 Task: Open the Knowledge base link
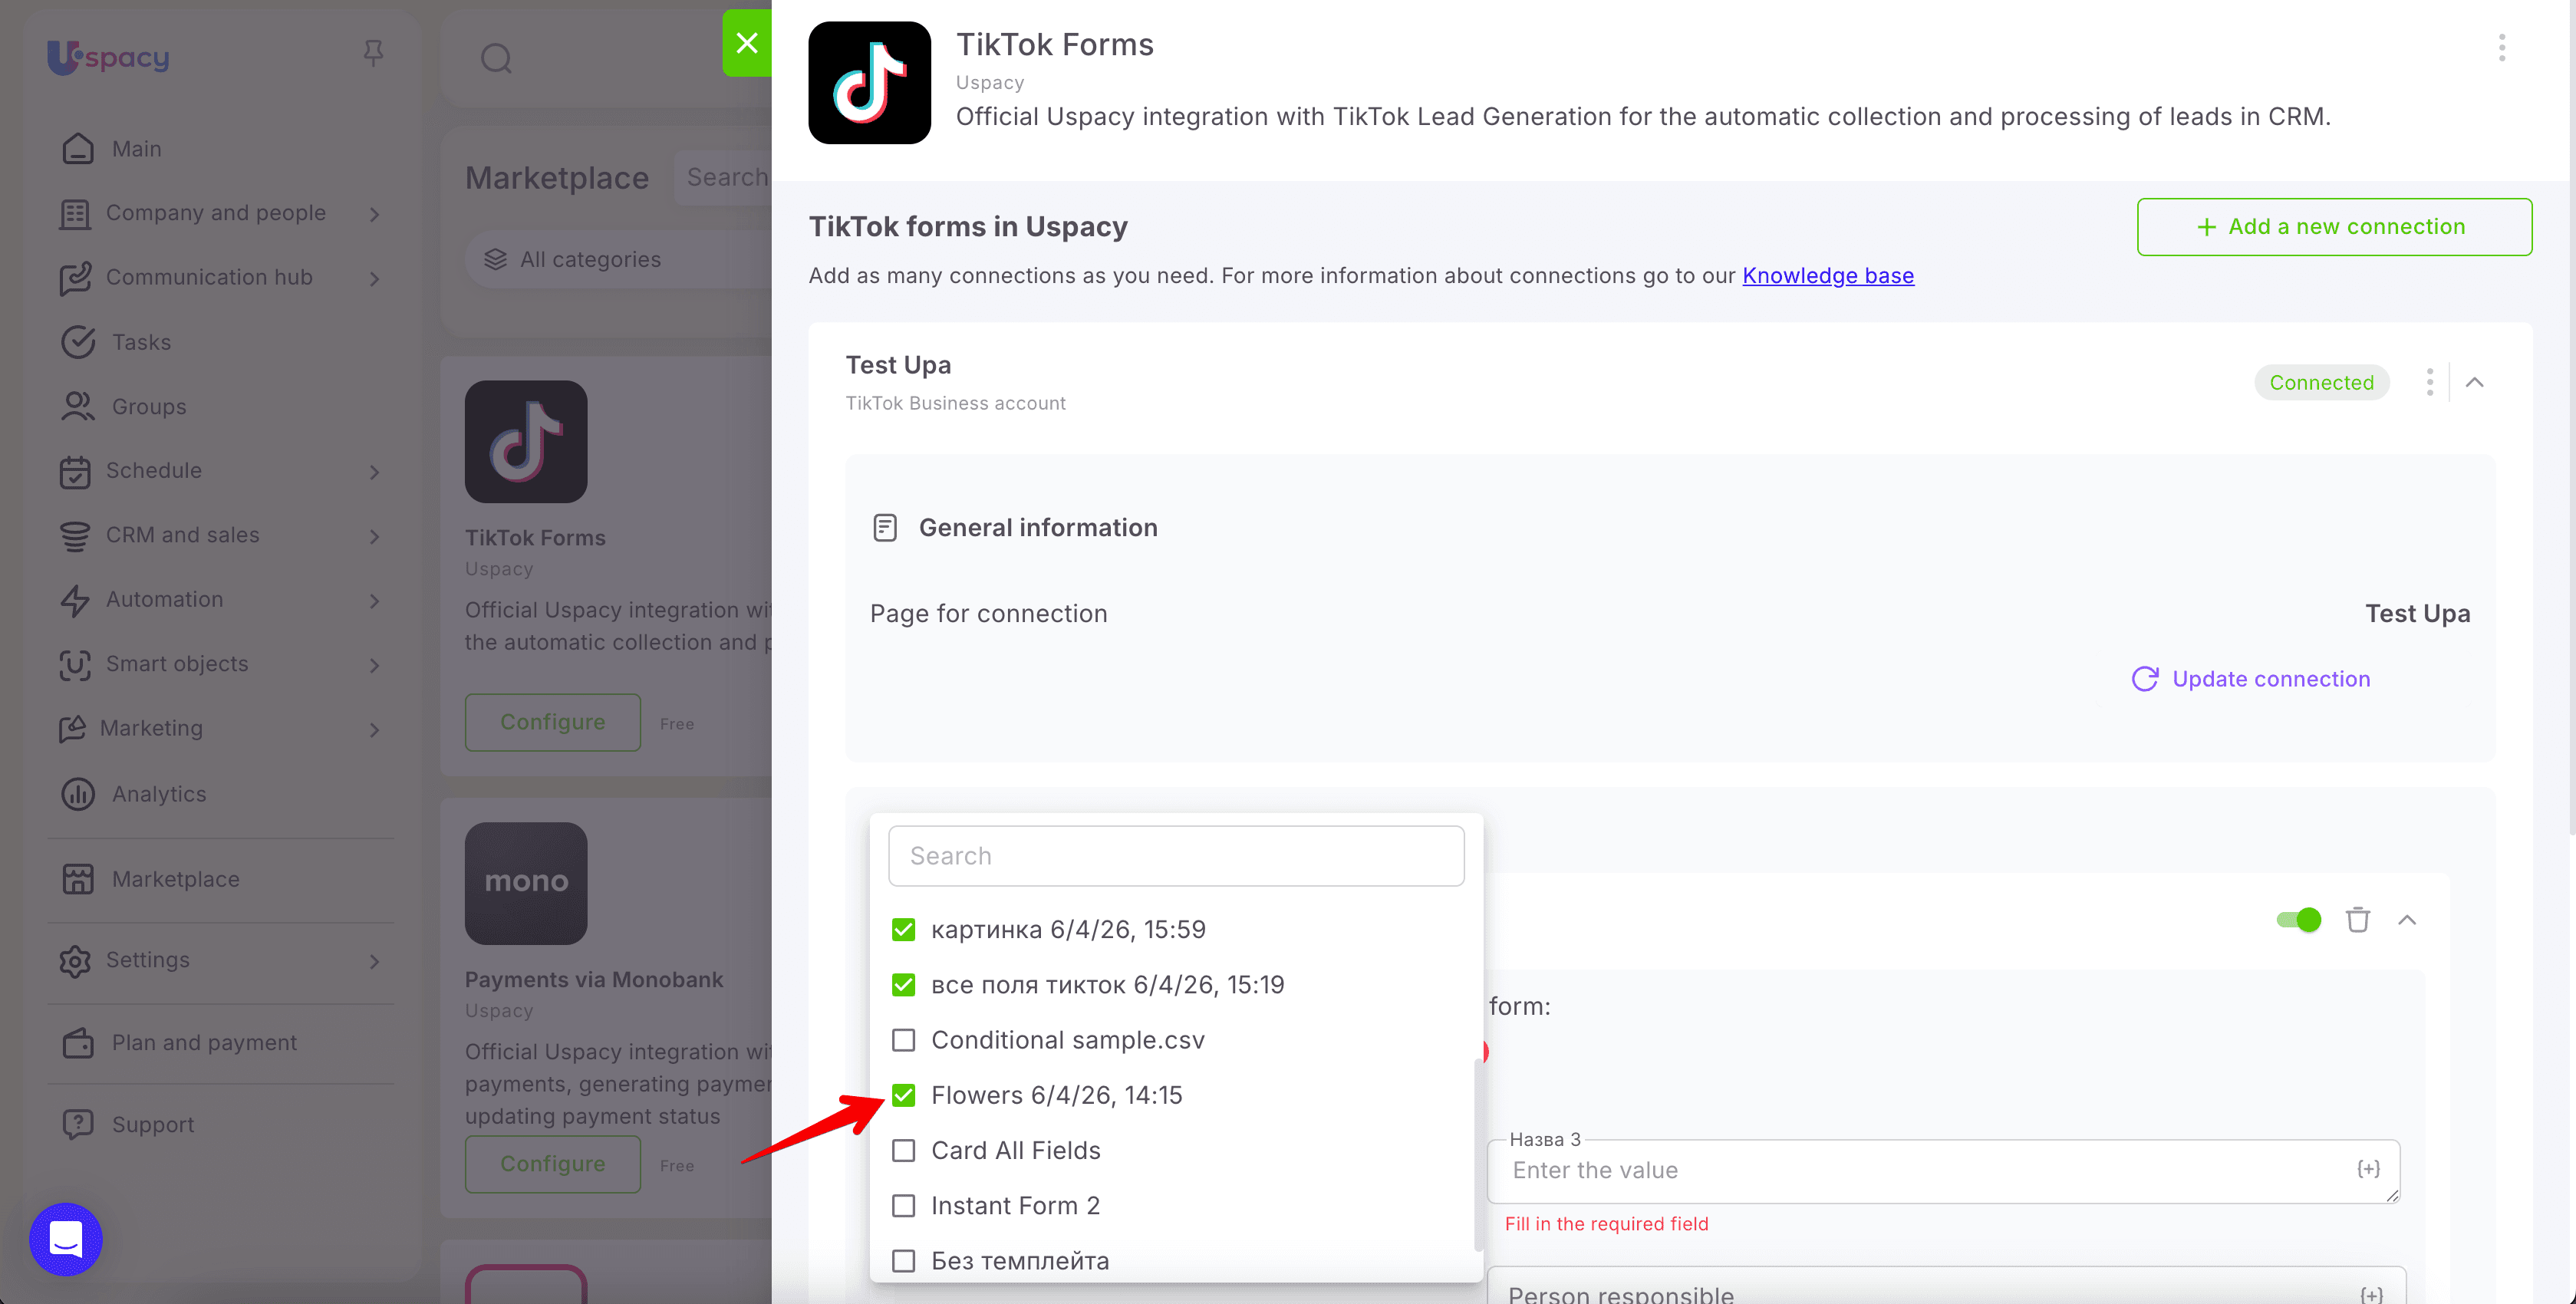(x=1828, y=275)
